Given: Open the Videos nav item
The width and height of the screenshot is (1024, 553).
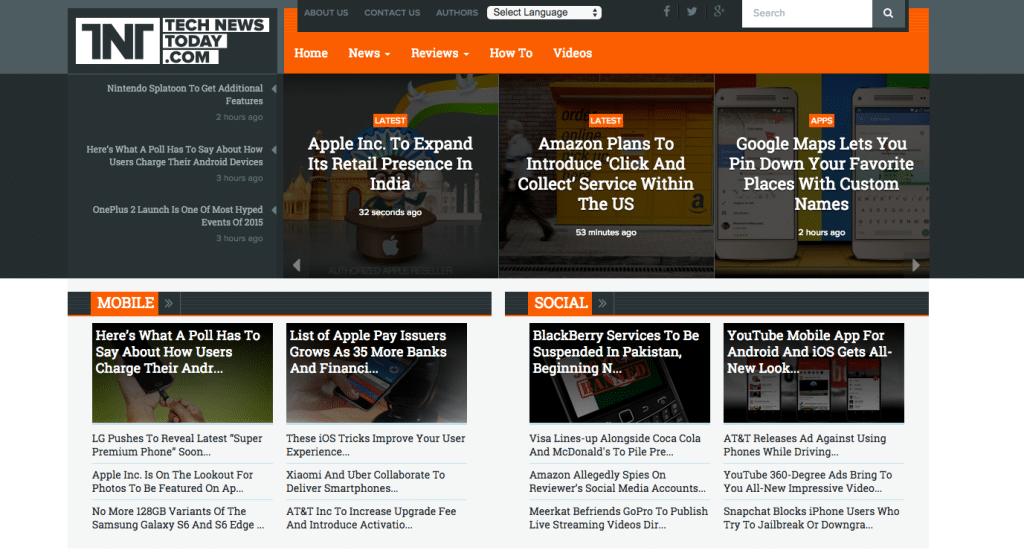Looking at the screenshot, I should (x=573, y=53).
